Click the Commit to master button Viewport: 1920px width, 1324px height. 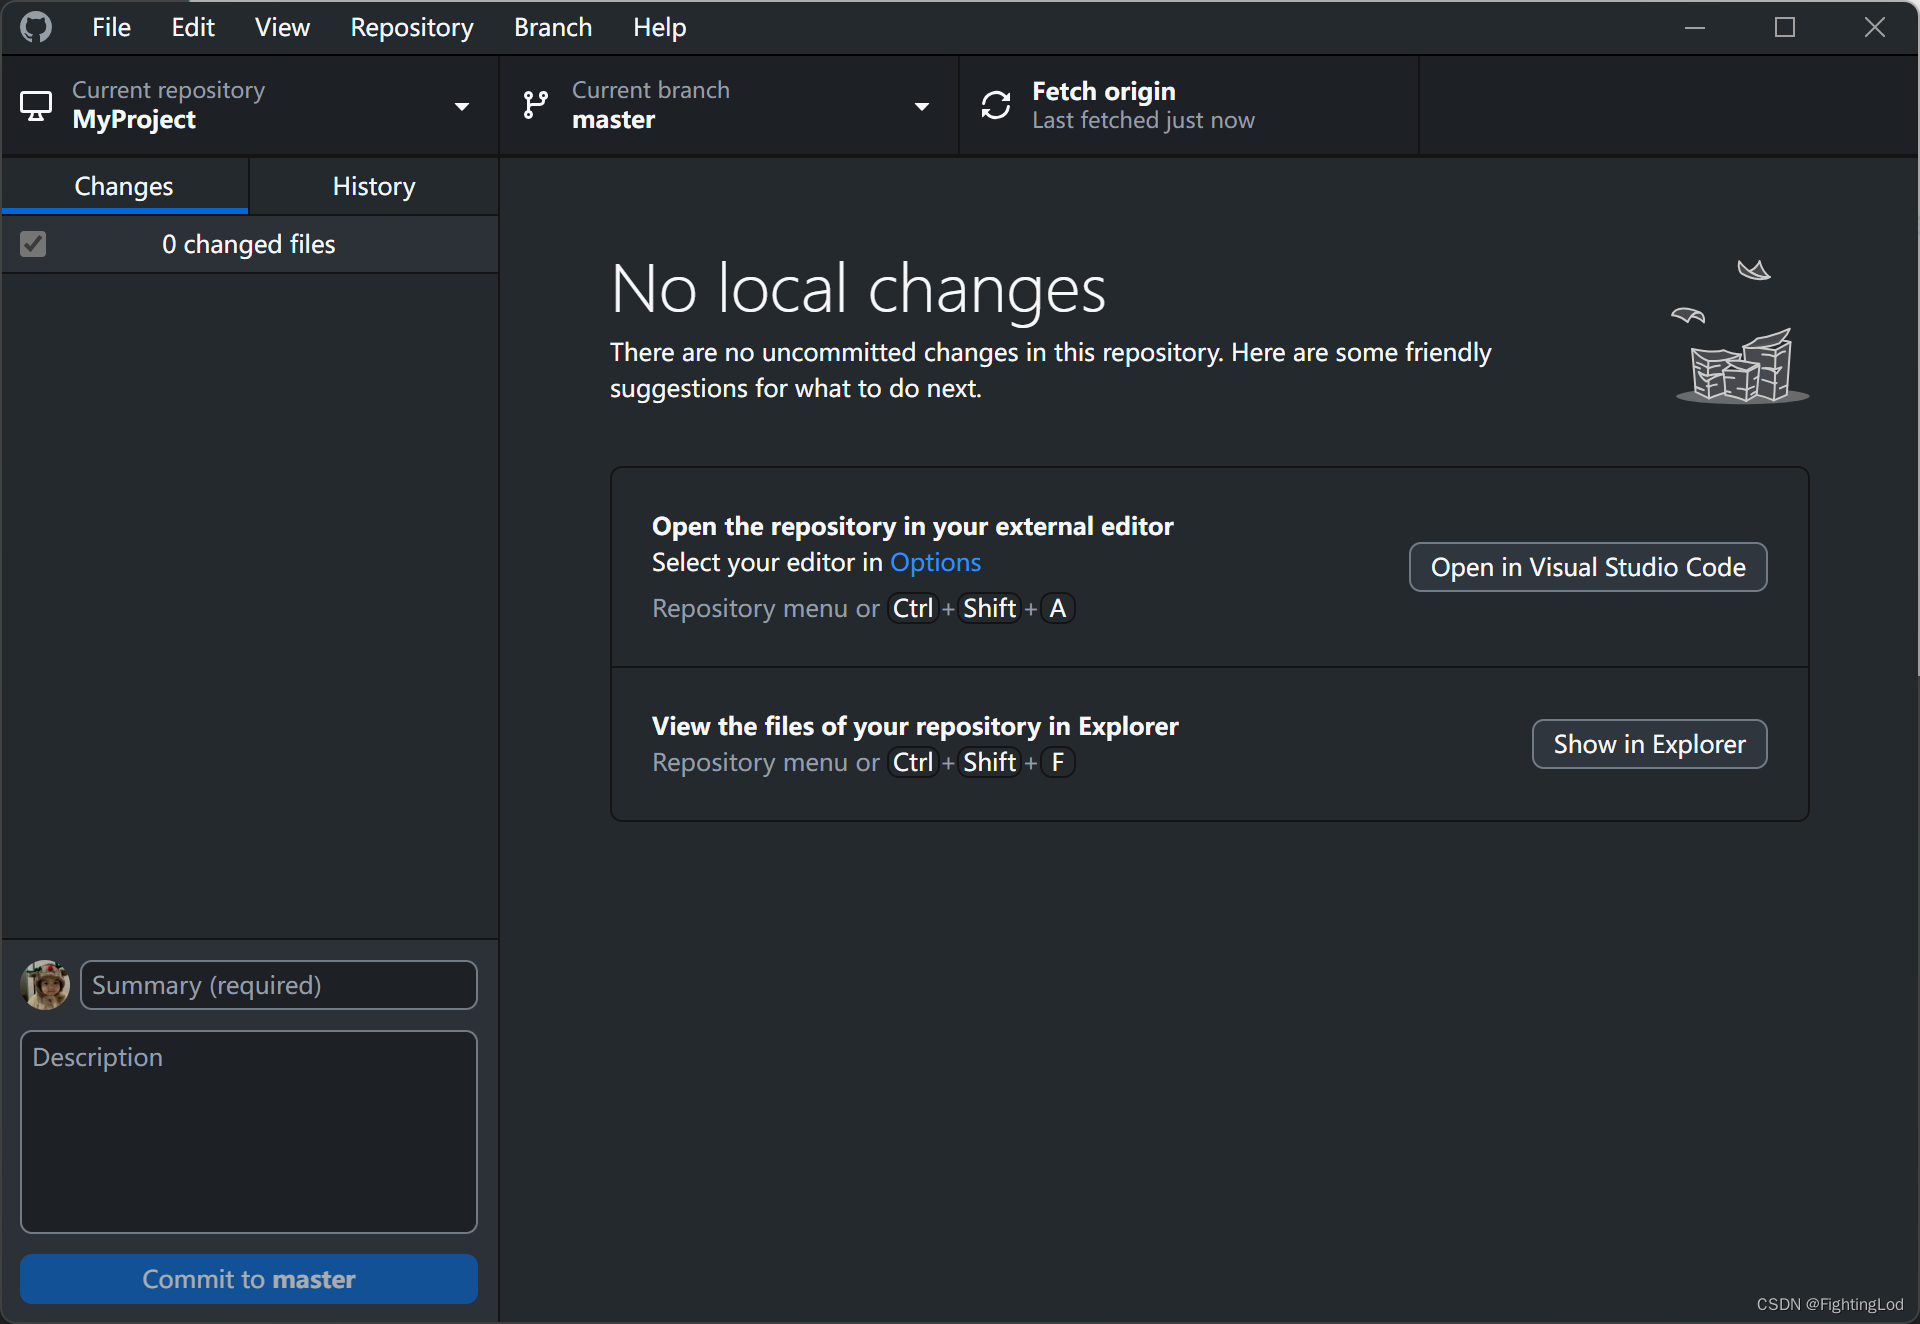249,1279
